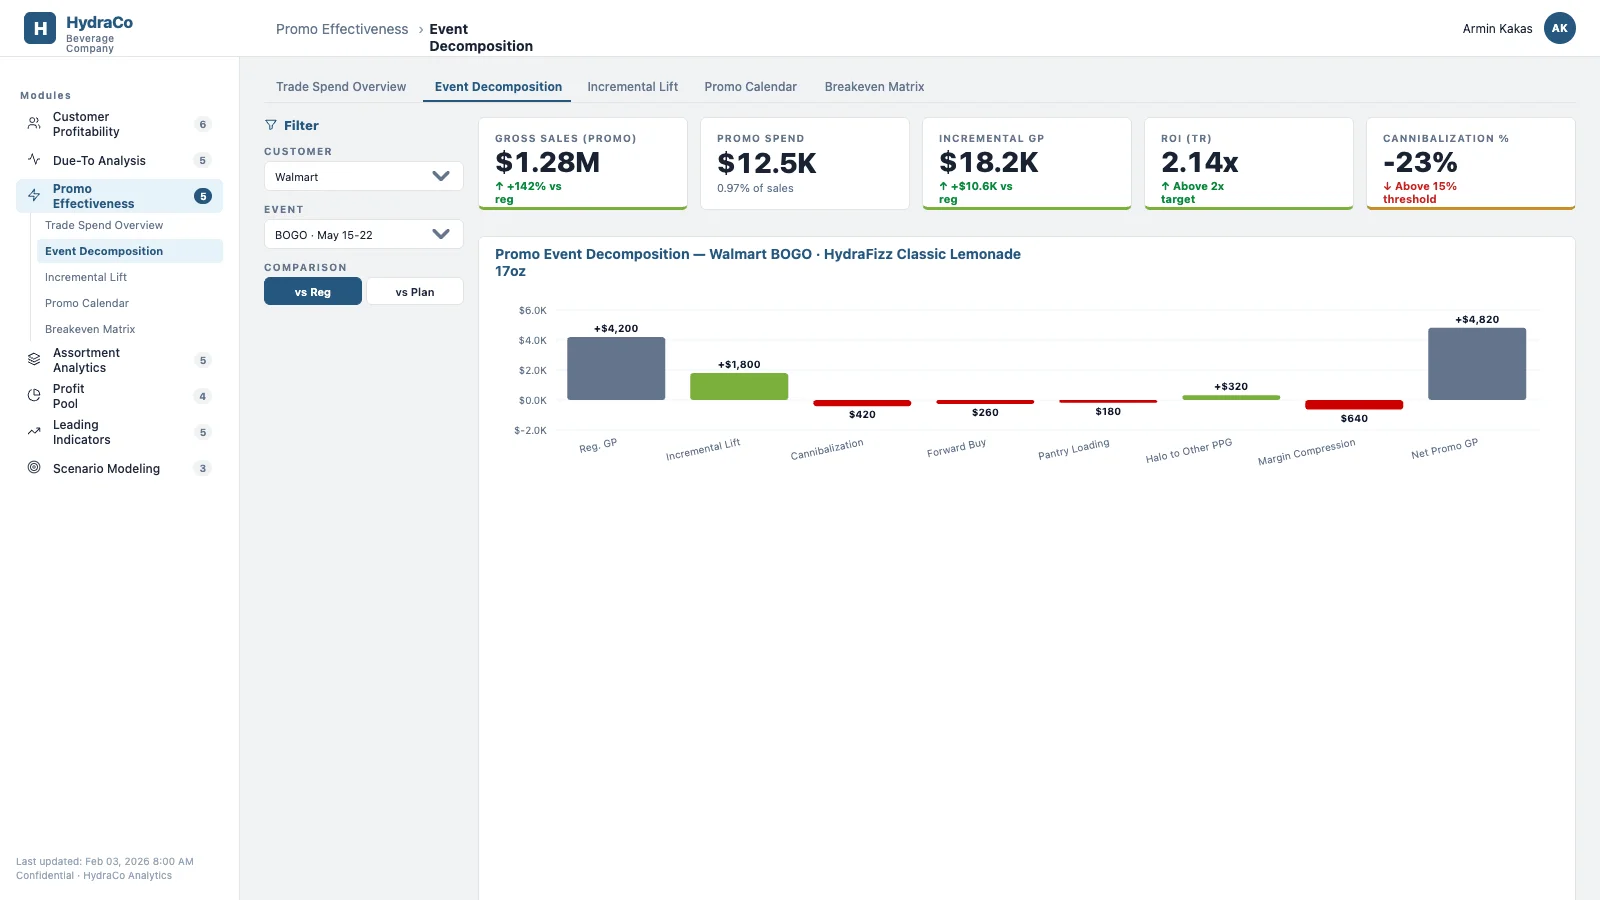Click the Promo Effectiveness count badge
1600x900 pixels.
click(x=203, y=196)
